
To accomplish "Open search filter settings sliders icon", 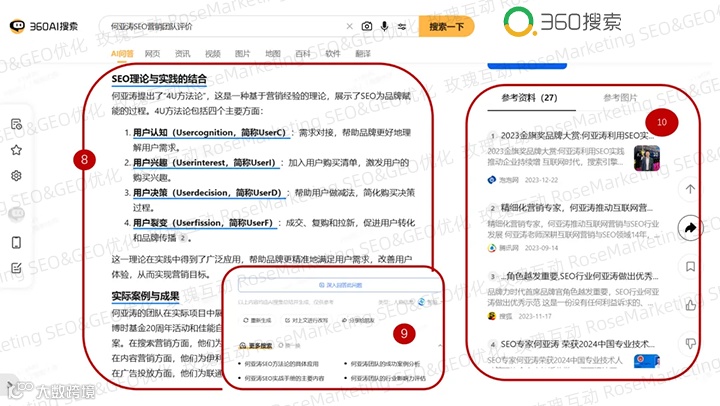I will pos(402,26).
